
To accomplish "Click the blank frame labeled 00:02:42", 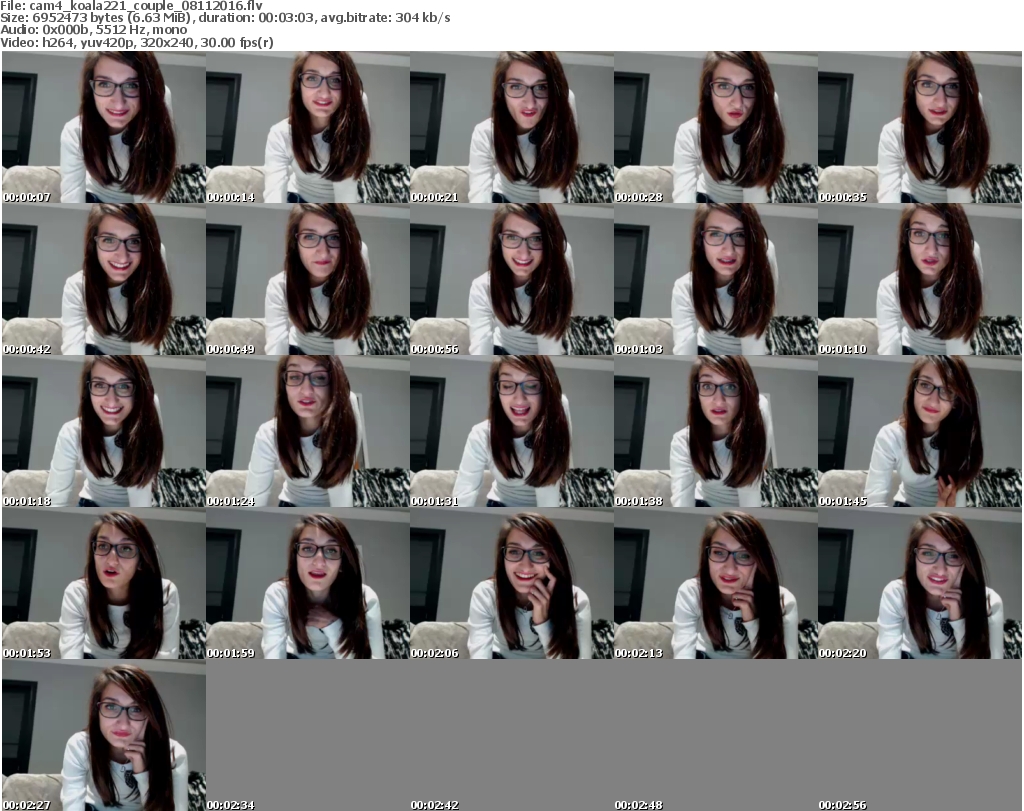I will click(x=511, y=735).
